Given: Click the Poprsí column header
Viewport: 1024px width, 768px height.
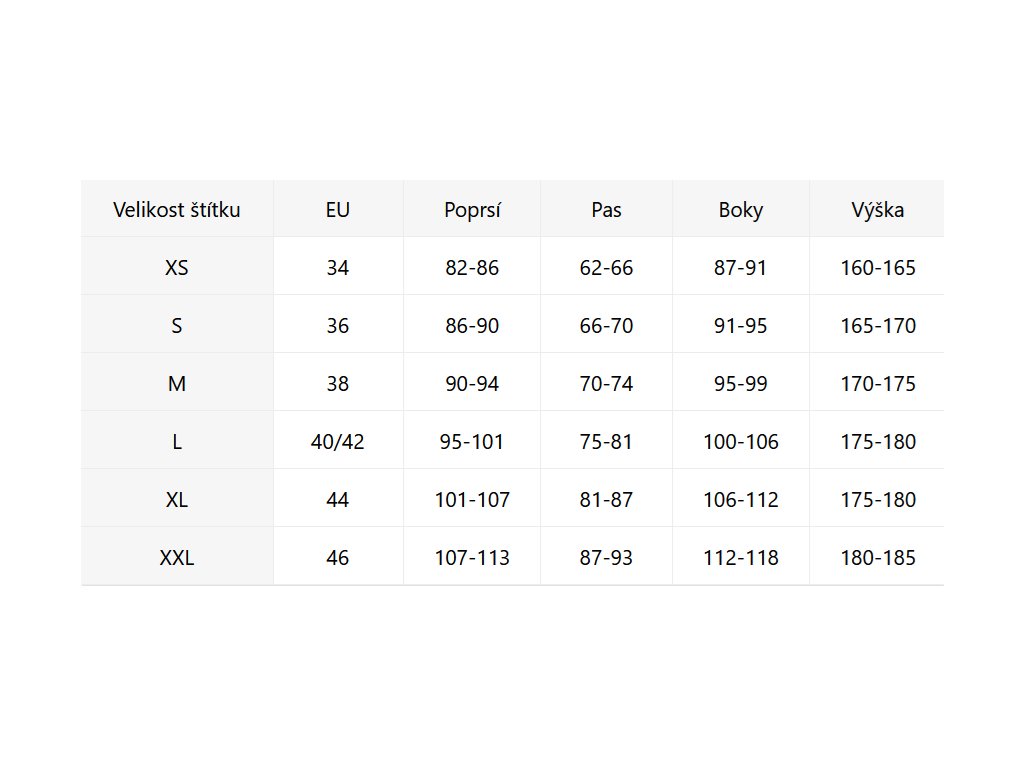Looking at the screenshot, I should click(472, 210).
